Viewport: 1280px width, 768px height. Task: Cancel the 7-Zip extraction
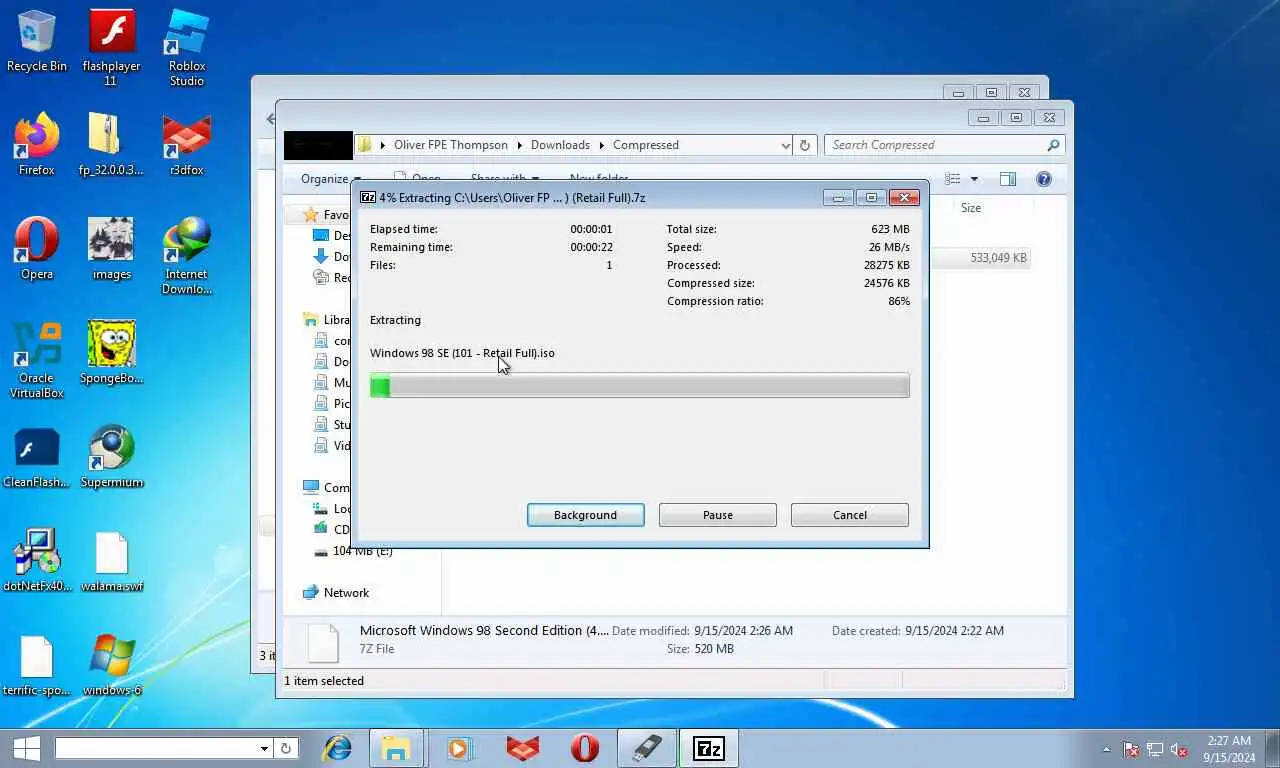point(850,515)
